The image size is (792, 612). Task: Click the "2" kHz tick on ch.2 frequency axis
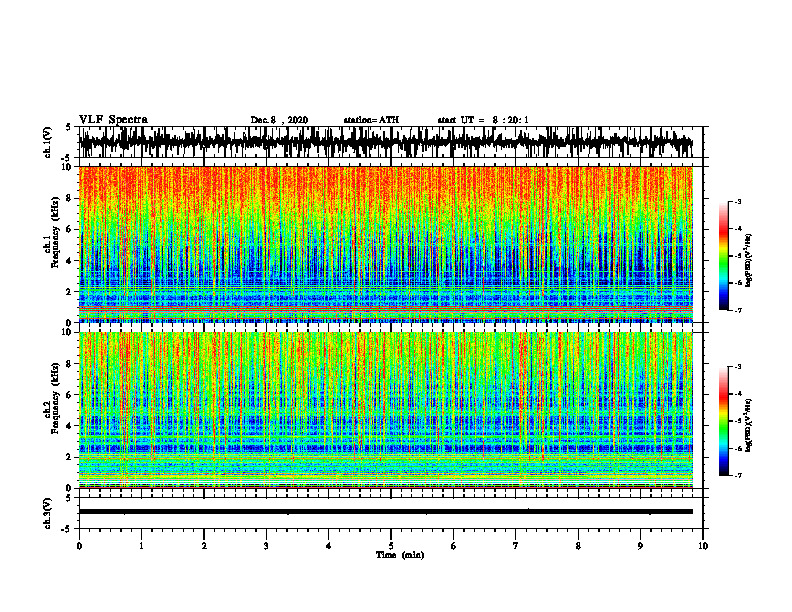70,457
